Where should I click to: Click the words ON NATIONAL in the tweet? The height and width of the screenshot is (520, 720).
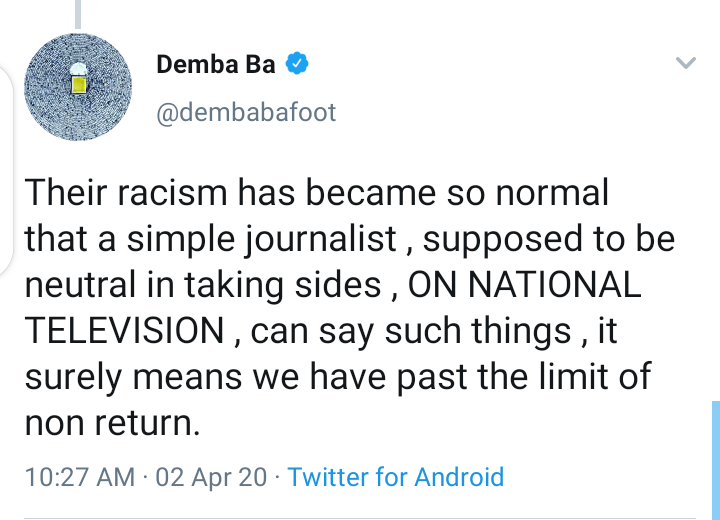pos(539,286)
